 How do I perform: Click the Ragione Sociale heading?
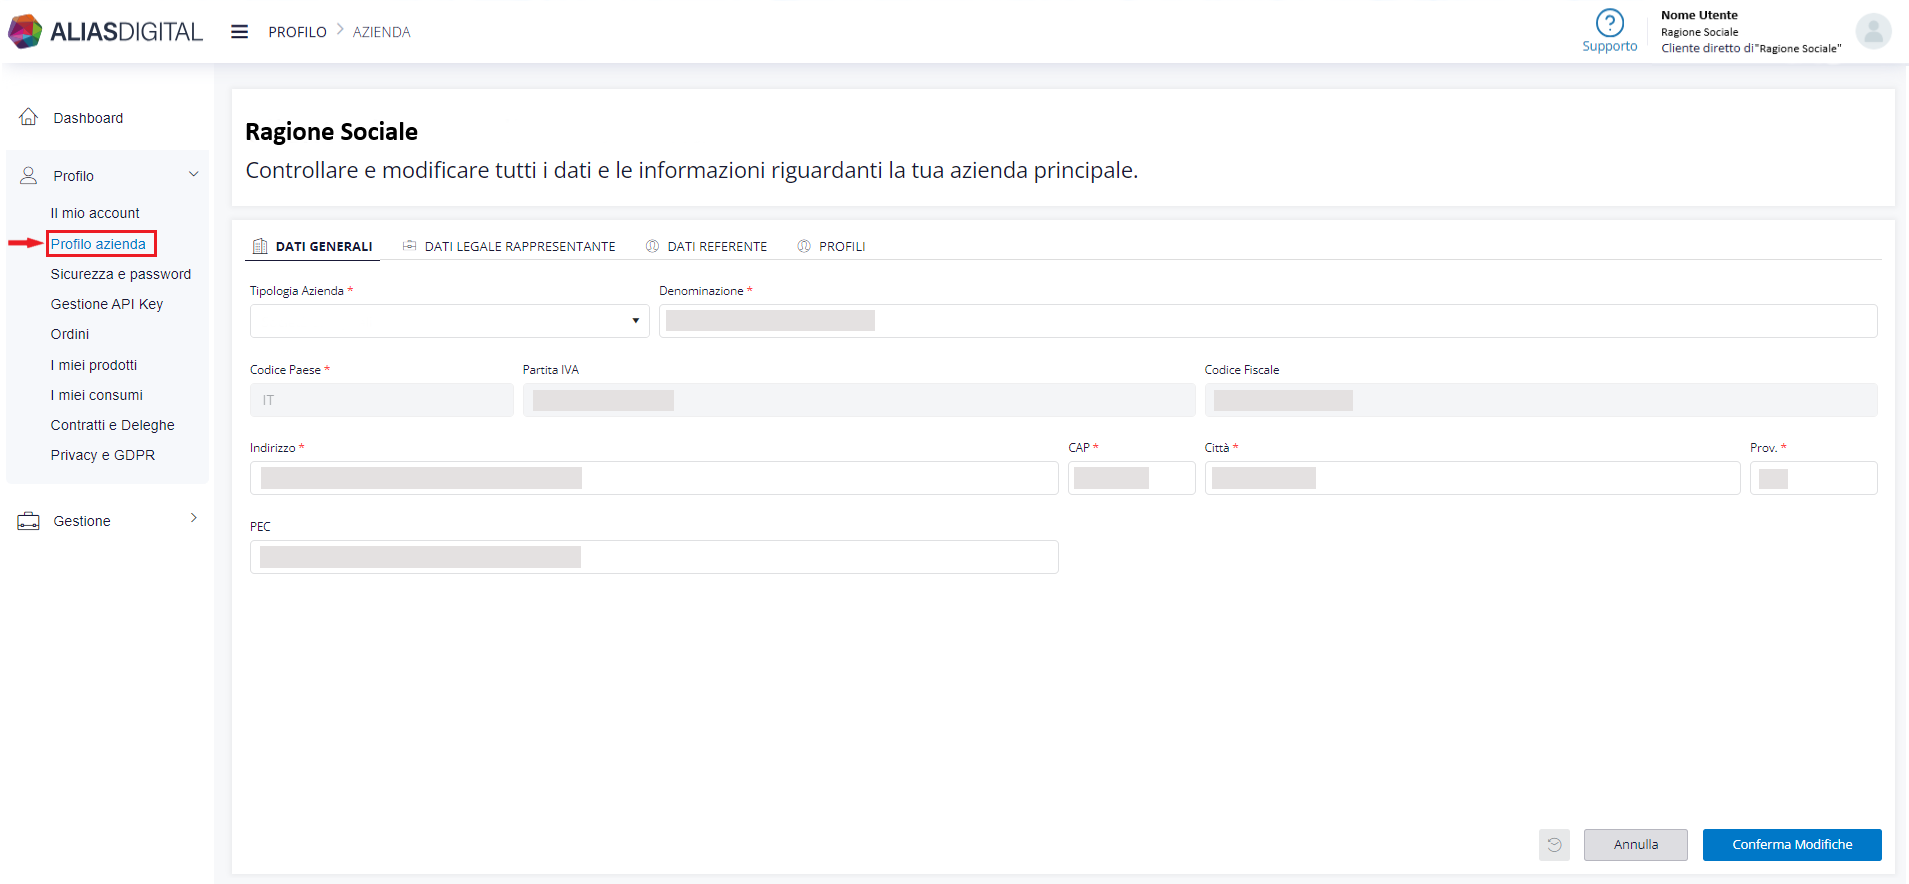point(331,132)
